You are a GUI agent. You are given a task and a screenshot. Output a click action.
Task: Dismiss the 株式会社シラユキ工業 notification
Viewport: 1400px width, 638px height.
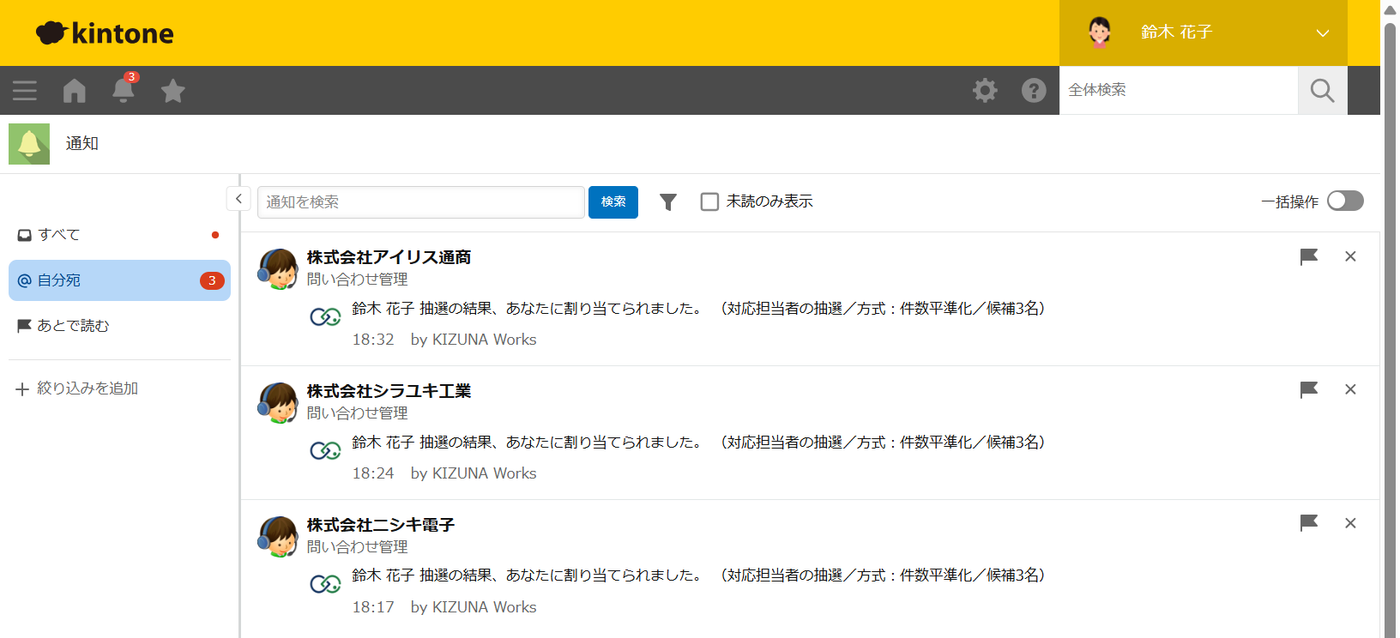(x=1350, y=390)
